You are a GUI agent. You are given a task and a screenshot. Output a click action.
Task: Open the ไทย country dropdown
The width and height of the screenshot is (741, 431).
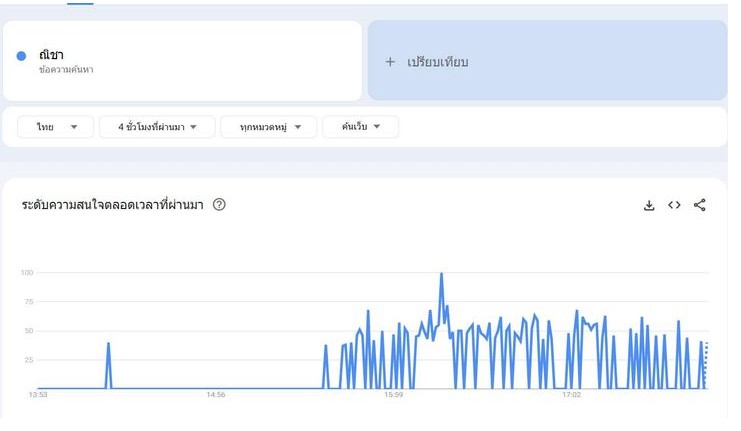click(56, 127)
